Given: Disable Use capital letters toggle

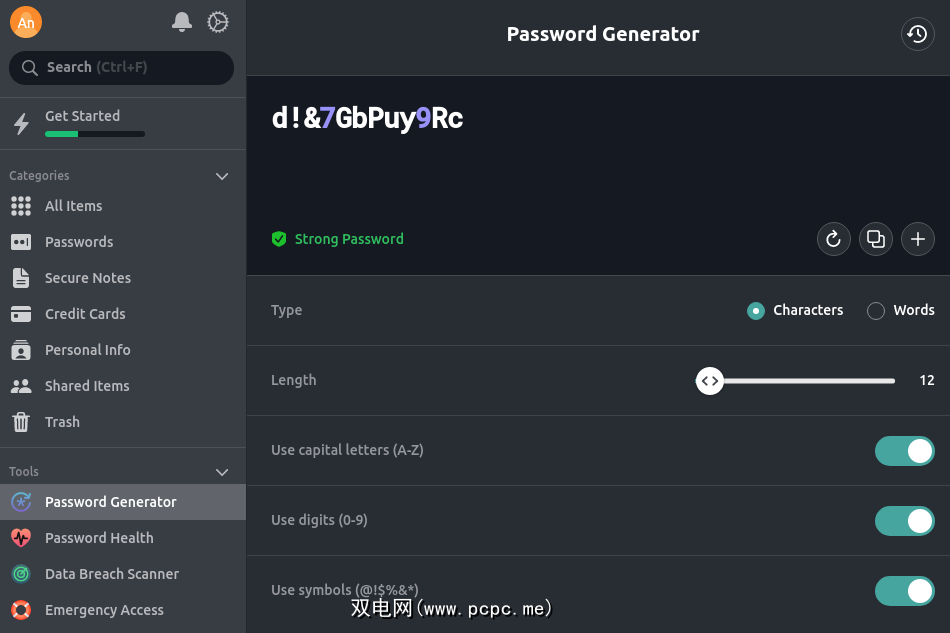Looking at the screenshot, I should [904, 451].
